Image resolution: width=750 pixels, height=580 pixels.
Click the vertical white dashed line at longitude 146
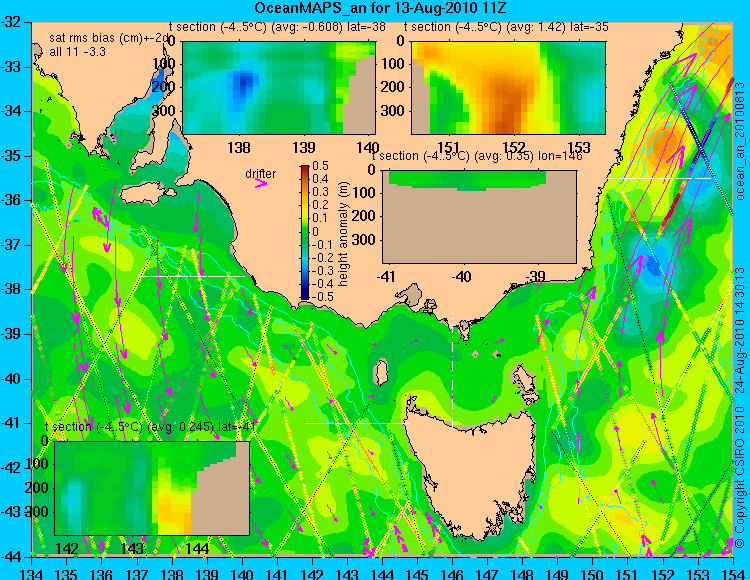[x=452, y=369]
